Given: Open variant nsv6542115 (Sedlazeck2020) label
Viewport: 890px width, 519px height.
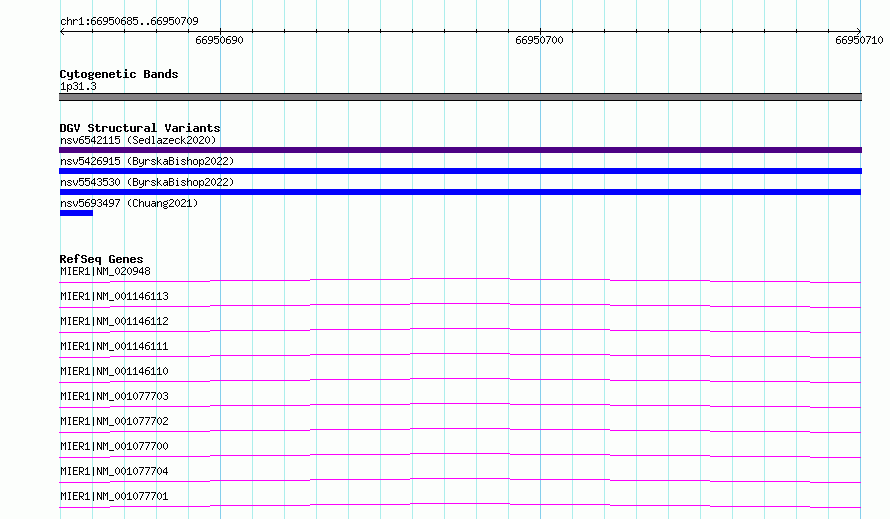Looking at the screenshot, I should point(138,140).
